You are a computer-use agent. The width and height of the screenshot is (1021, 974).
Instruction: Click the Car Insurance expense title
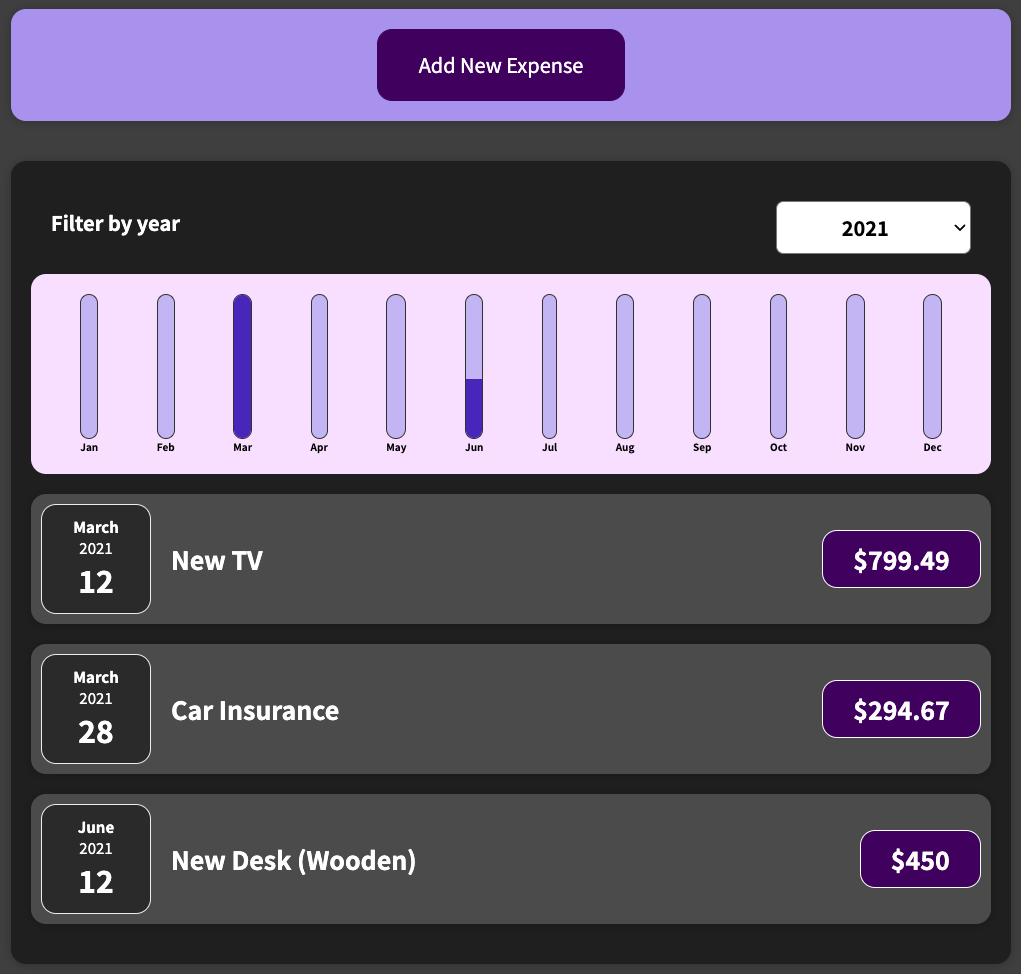255,710
